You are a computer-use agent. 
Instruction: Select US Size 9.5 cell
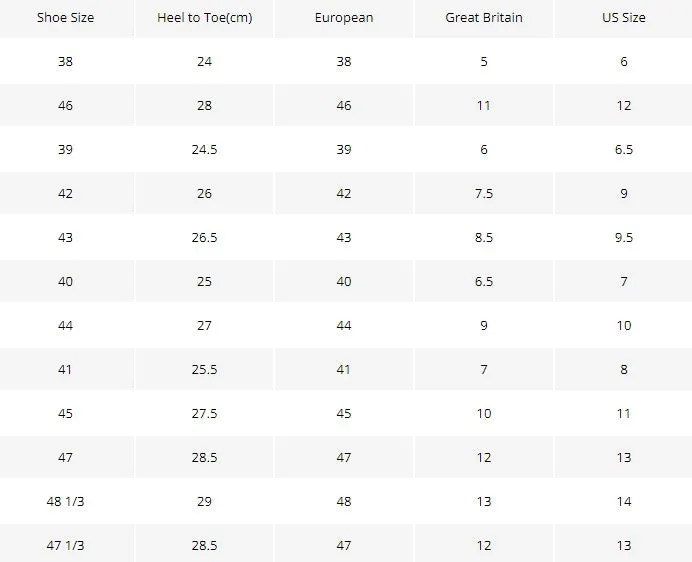624,238
